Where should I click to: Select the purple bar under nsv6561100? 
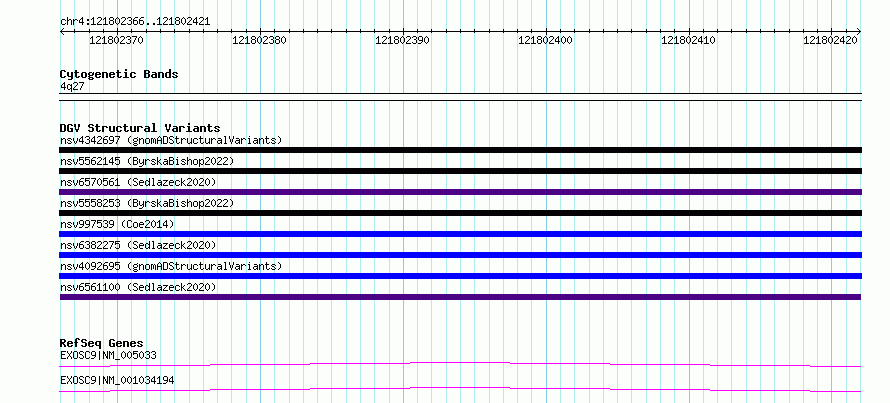click(x=460, y=297)
